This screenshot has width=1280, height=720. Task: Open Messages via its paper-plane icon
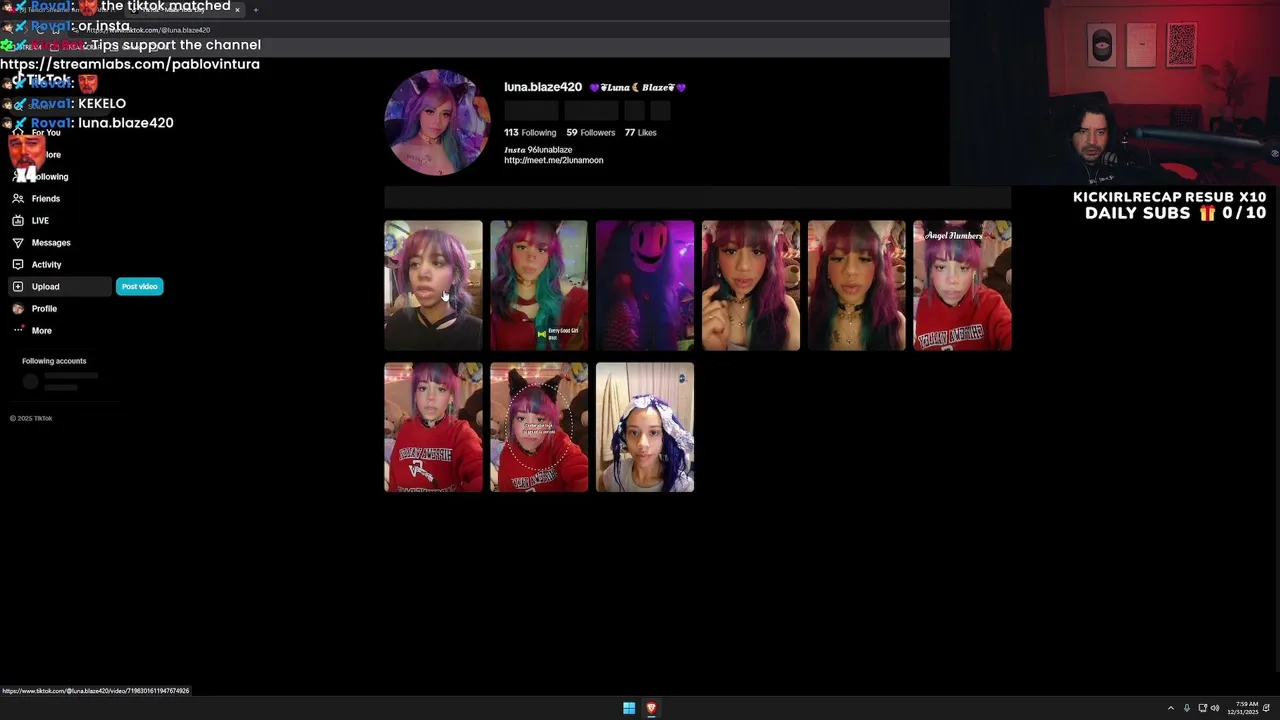tap(18, 243)
